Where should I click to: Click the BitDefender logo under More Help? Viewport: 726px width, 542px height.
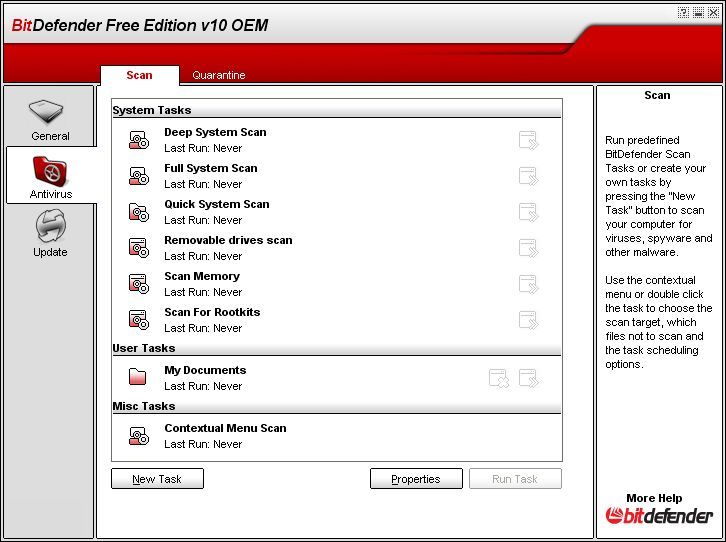click(660, 516)
